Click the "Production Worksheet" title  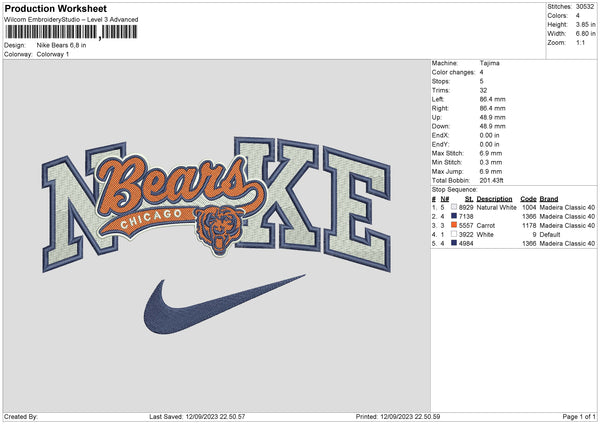(x=56, y=8)
